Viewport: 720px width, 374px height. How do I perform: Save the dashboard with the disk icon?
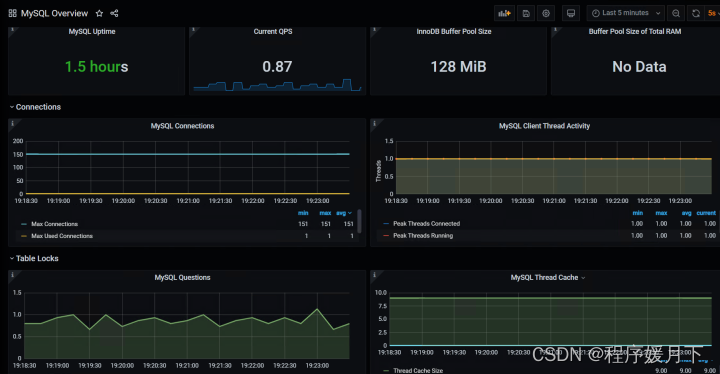[x=526, y=13]
